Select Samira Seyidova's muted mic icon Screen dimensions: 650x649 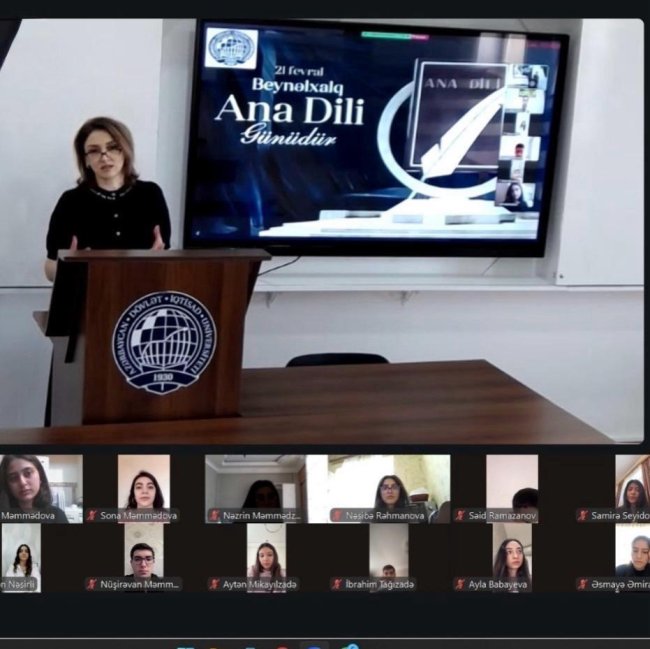click(582, 516)
